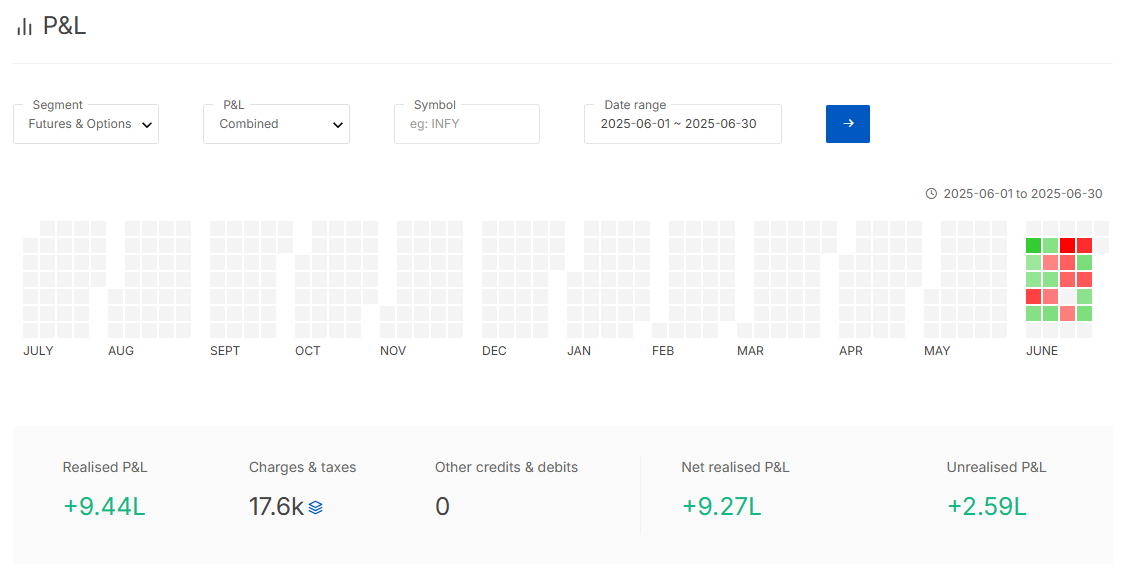Click the 'Net realised P&L' label

(735, 467)
